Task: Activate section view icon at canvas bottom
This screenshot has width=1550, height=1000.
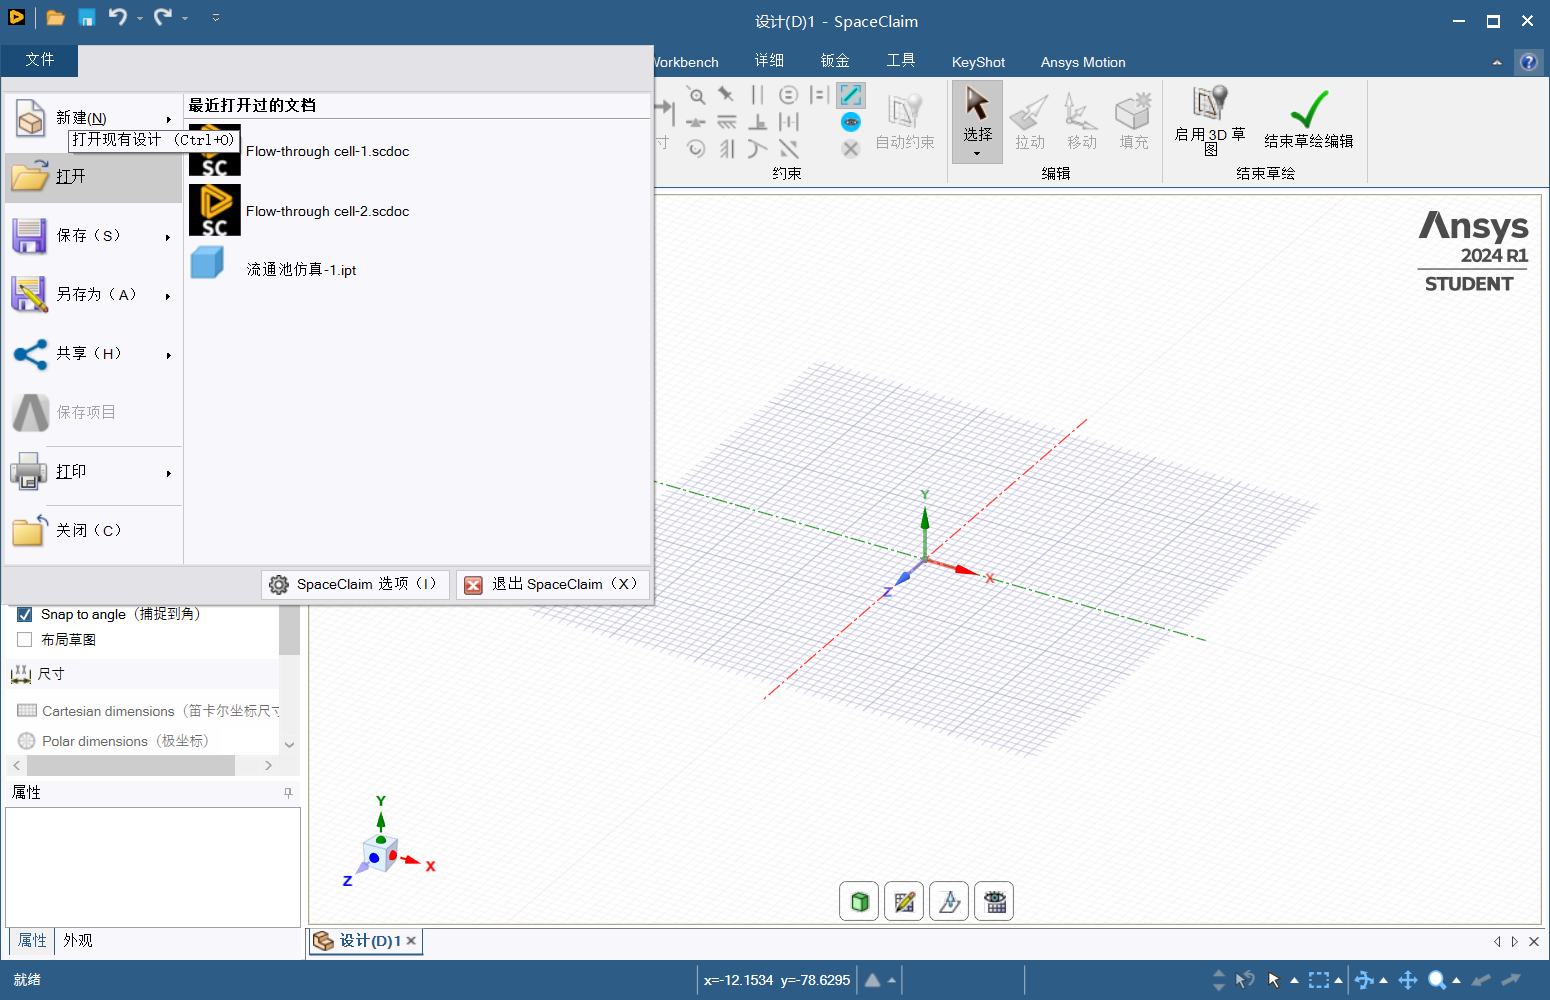Action: [x=948, y=901]
